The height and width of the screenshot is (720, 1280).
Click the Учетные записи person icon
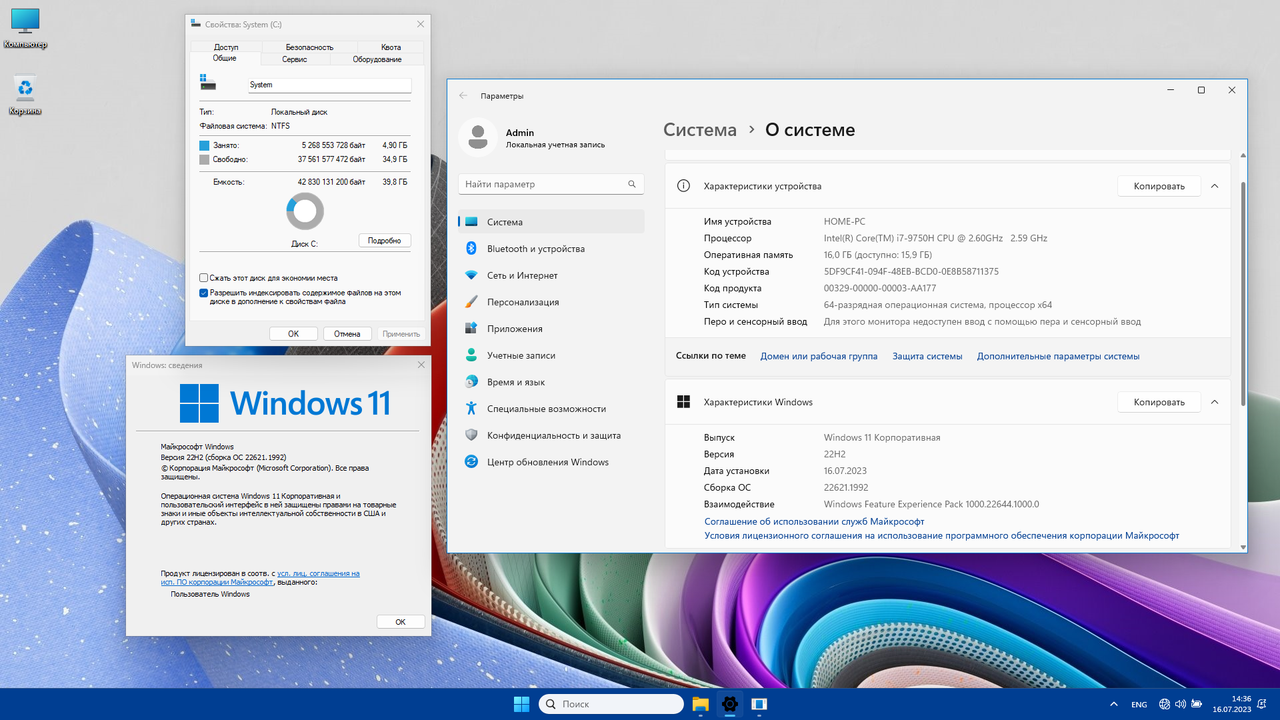[471, 355]
